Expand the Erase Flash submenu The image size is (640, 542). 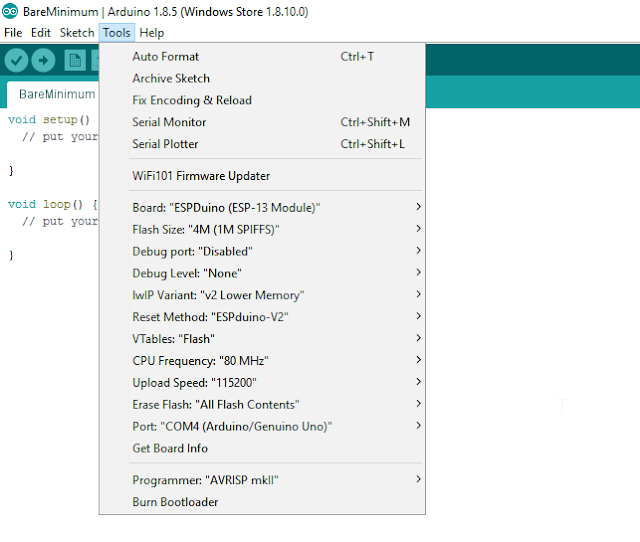[262, 404]
